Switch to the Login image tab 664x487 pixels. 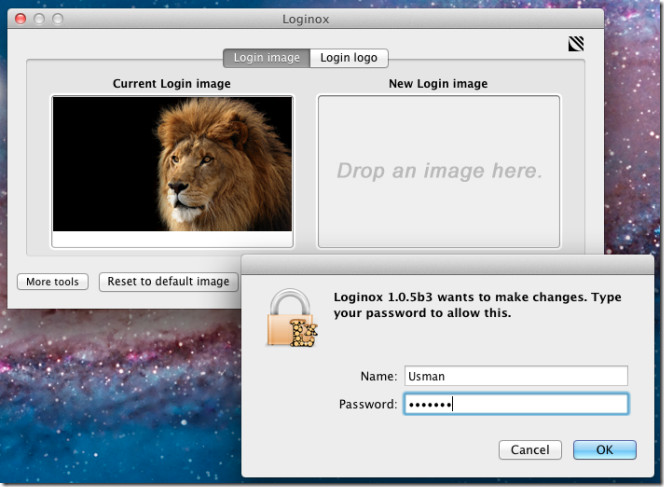tap(267, 58)
